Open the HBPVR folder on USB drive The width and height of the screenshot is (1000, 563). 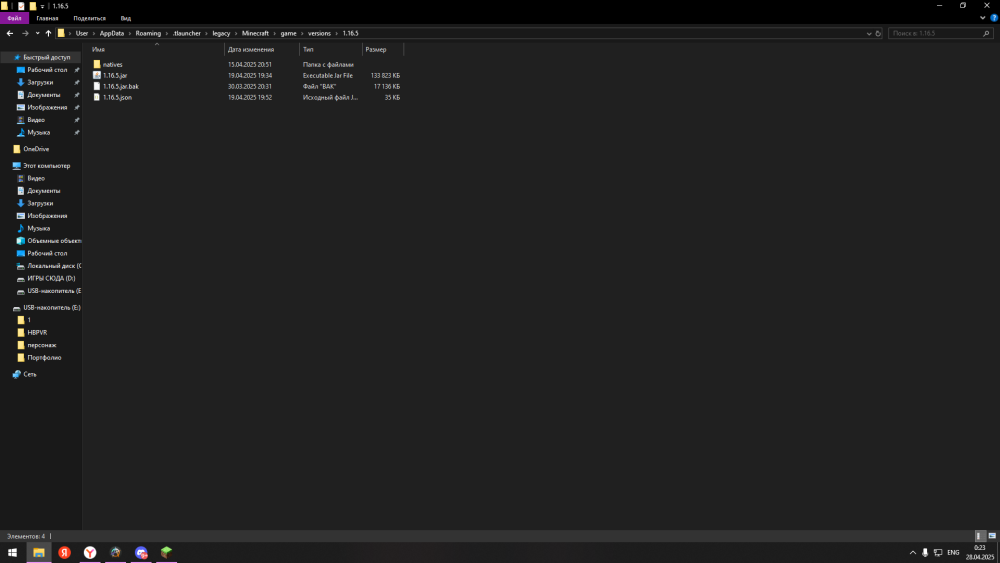pos(36,333)
